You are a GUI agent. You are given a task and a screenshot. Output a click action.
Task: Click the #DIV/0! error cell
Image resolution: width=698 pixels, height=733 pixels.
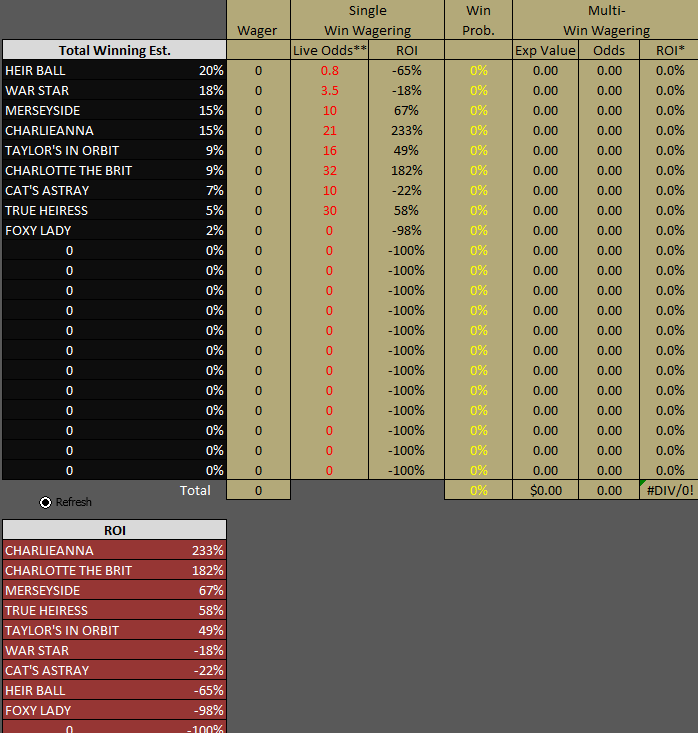click(669, 490)
